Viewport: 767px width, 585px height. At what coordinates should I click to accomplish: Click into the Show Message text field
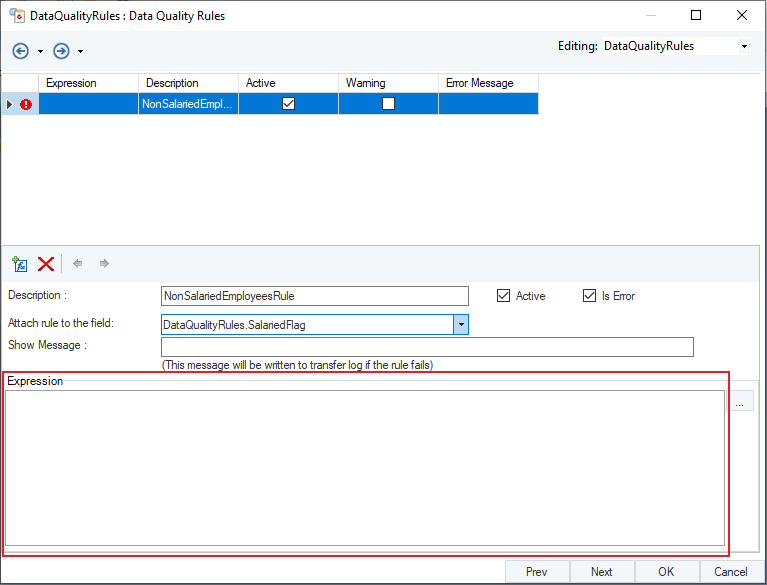click(x=427, y=347)
